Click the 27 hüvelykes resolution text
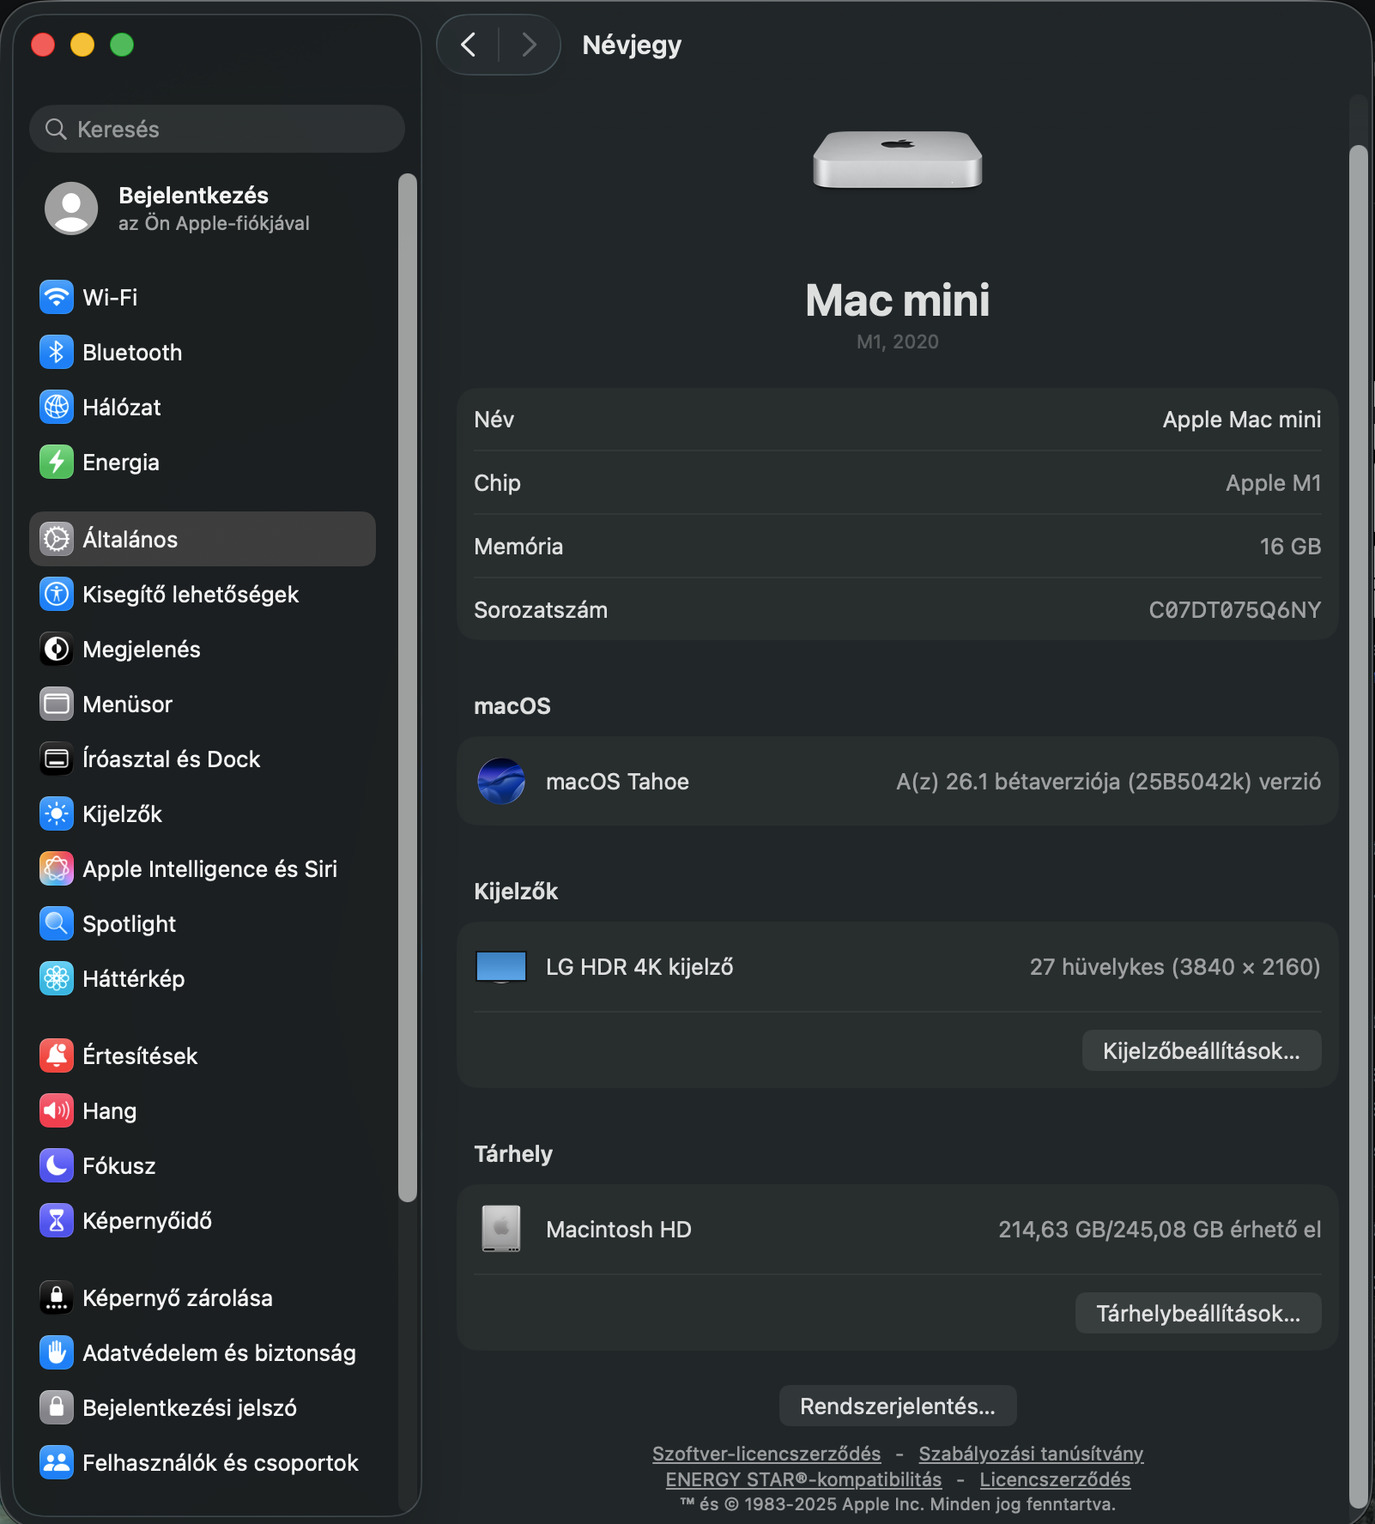The width and height of the screenshot is (1375, 1524). [1175, 967]
